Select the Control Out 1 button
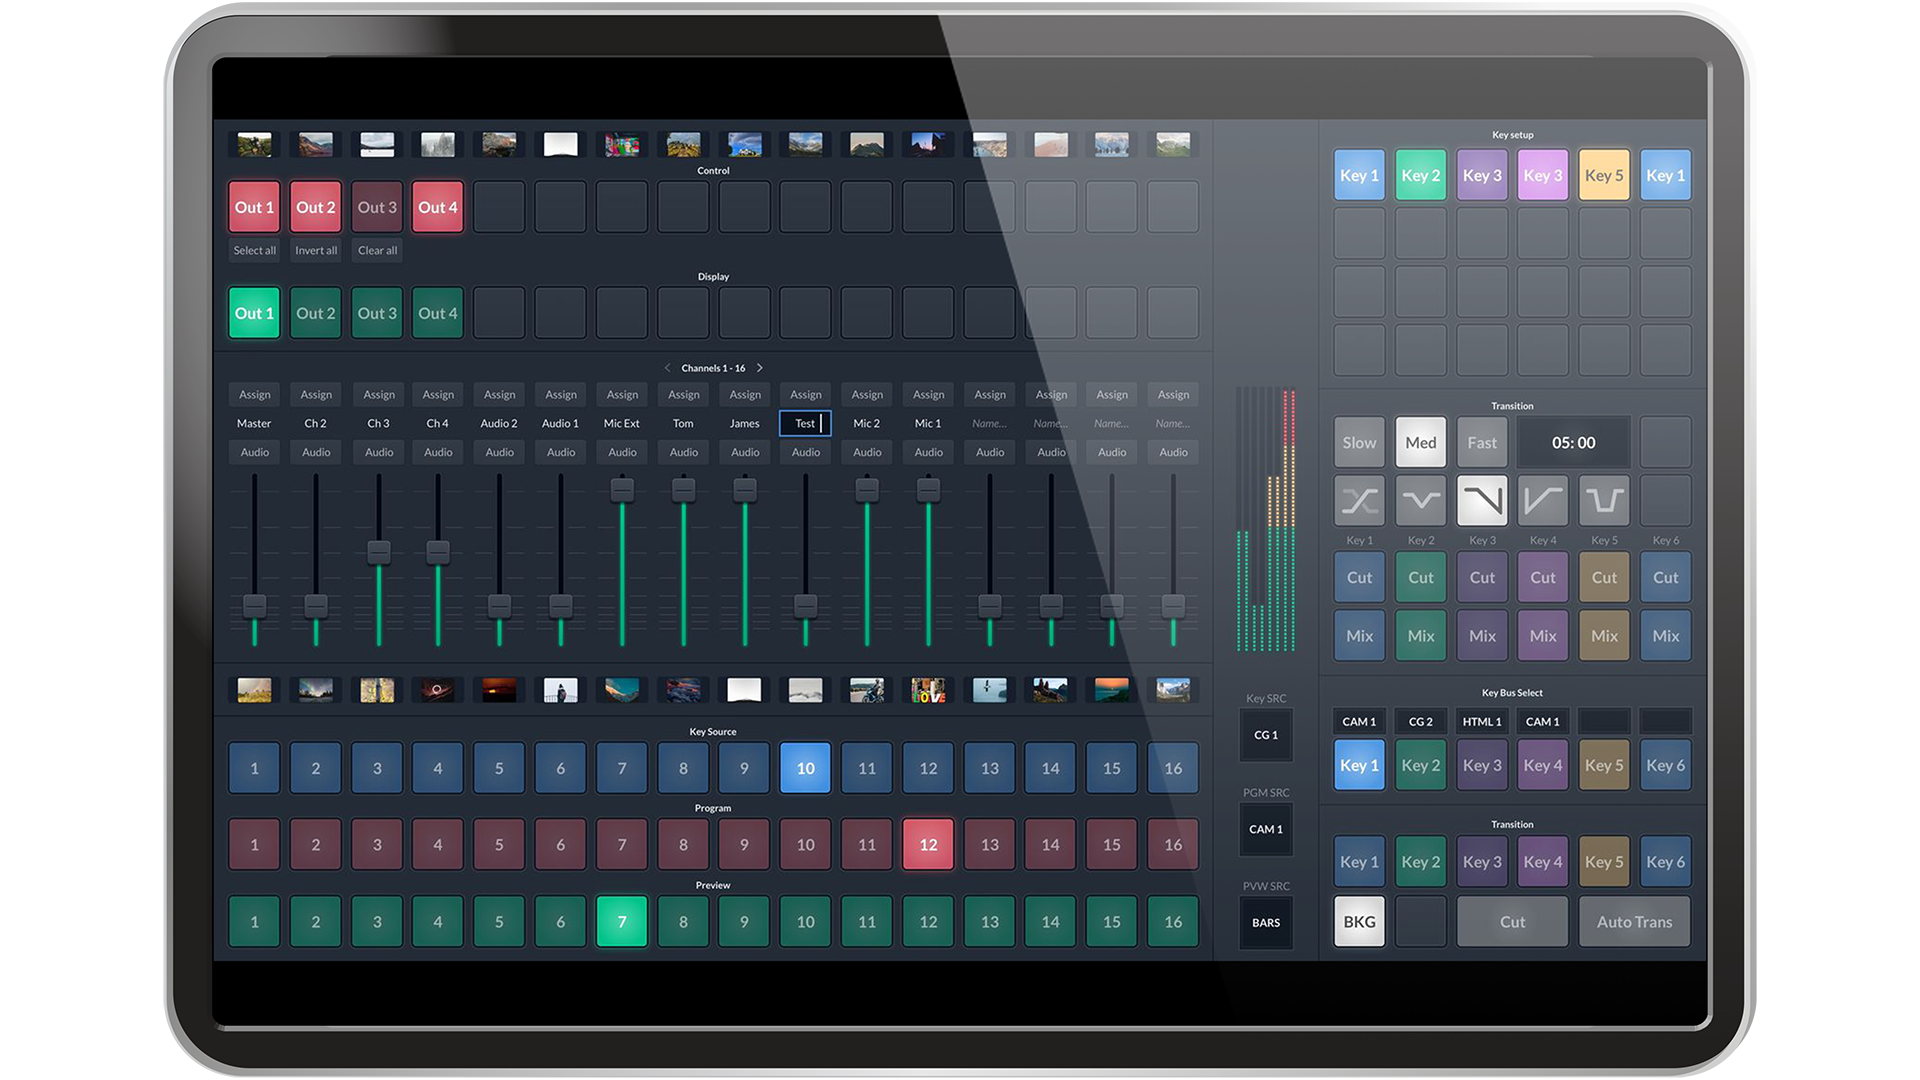Image resolution: width=1920 pixels, height=1080 pixels. pyautogui.click(x=255, y=206)
